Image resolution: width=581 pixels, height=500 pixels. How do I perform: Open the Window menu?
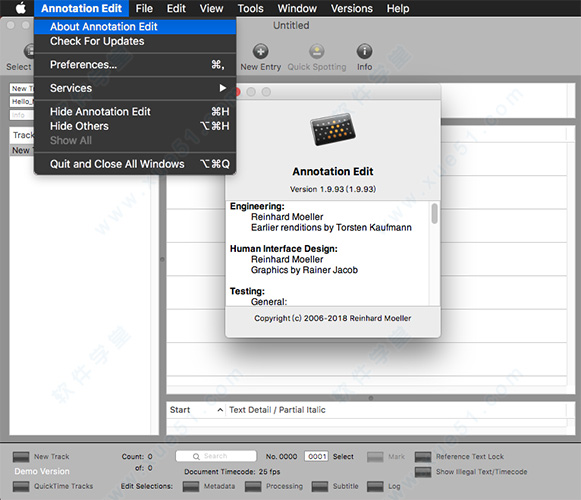point(297,8)
